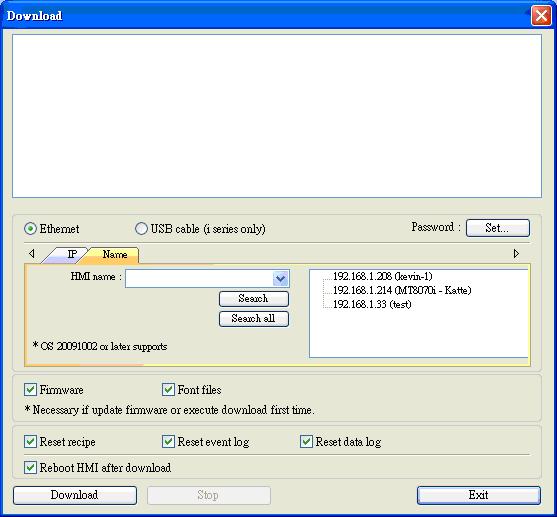
Task: Open the HMI name dropdown arrow
Action: click(281, 278)
